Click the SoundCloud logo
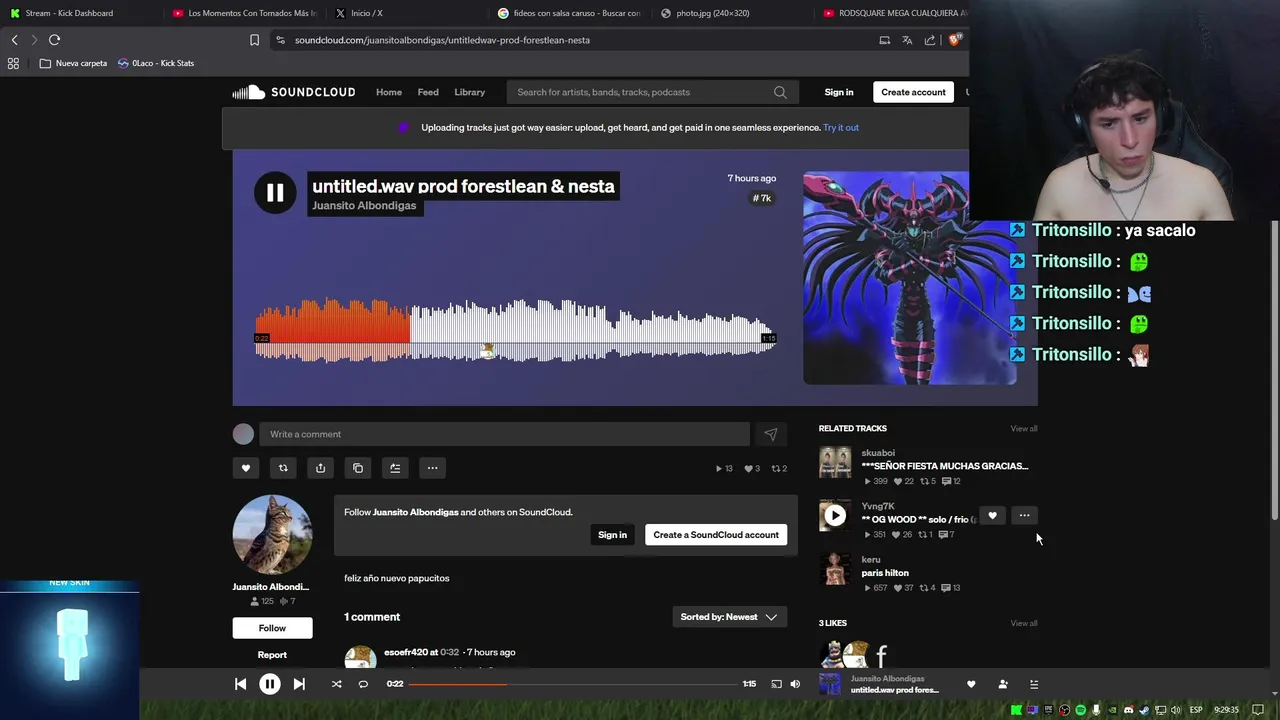The height and width of the screenshot is (720, 1280). [x=294, y=92]
